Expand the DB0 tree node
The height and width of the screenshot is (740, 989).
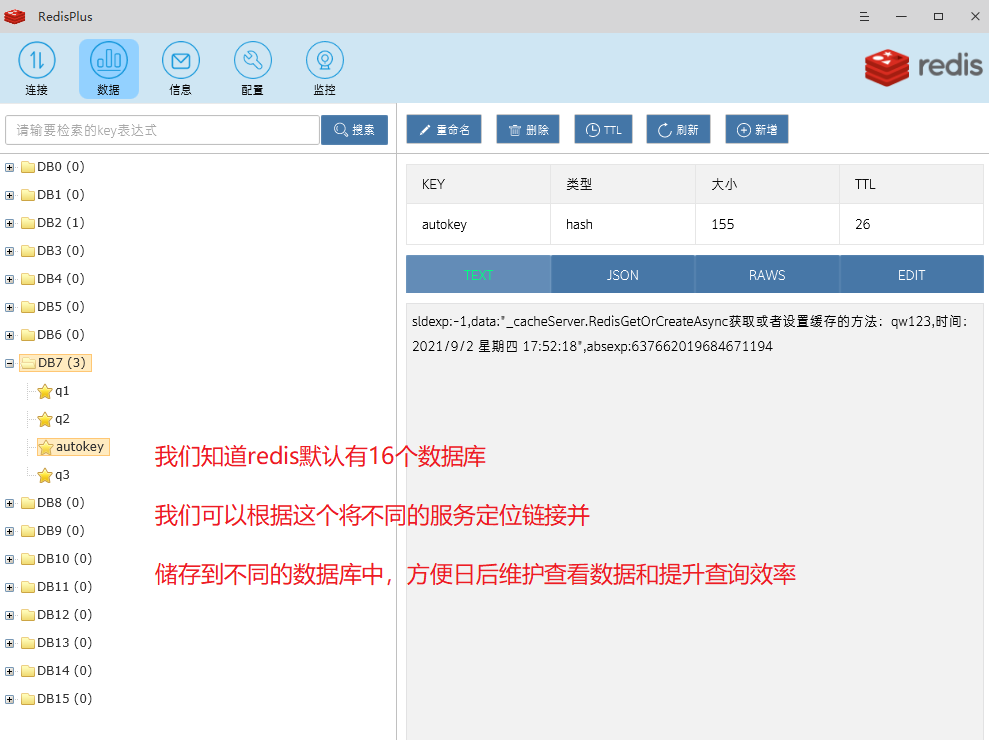click(x=9, y=167)
